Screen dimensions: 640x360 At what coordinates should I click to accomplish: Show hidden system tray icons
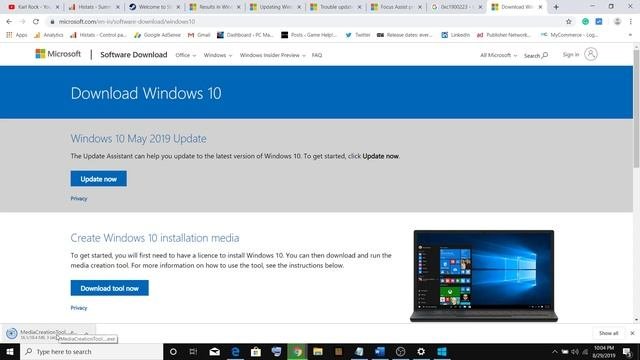(554, 351)
